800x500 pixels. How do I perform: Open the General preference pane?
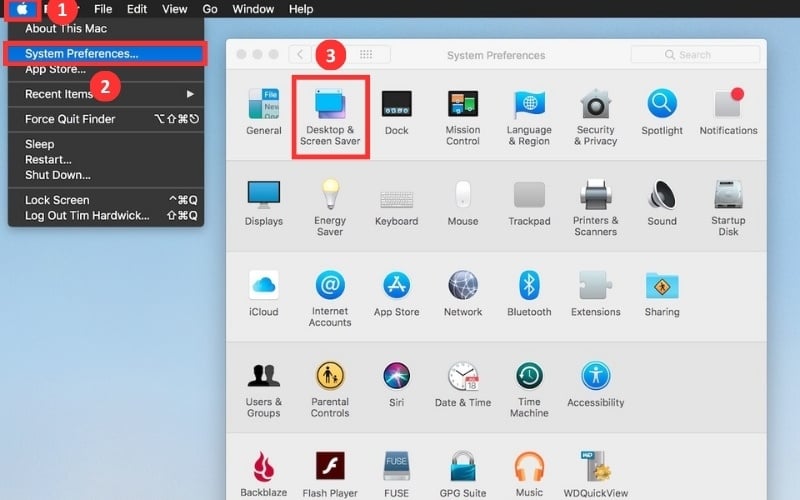tap(263, 111)
